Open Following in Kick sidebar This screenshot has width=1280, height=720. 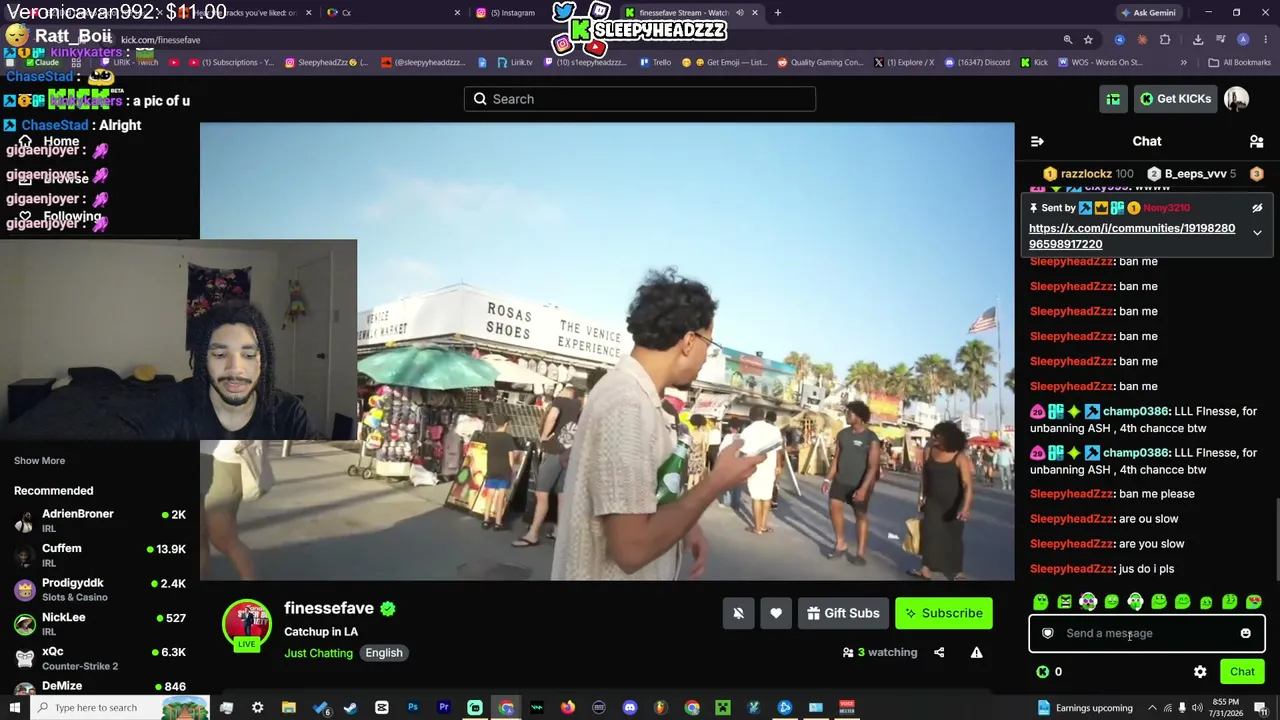tap(60, 216)
